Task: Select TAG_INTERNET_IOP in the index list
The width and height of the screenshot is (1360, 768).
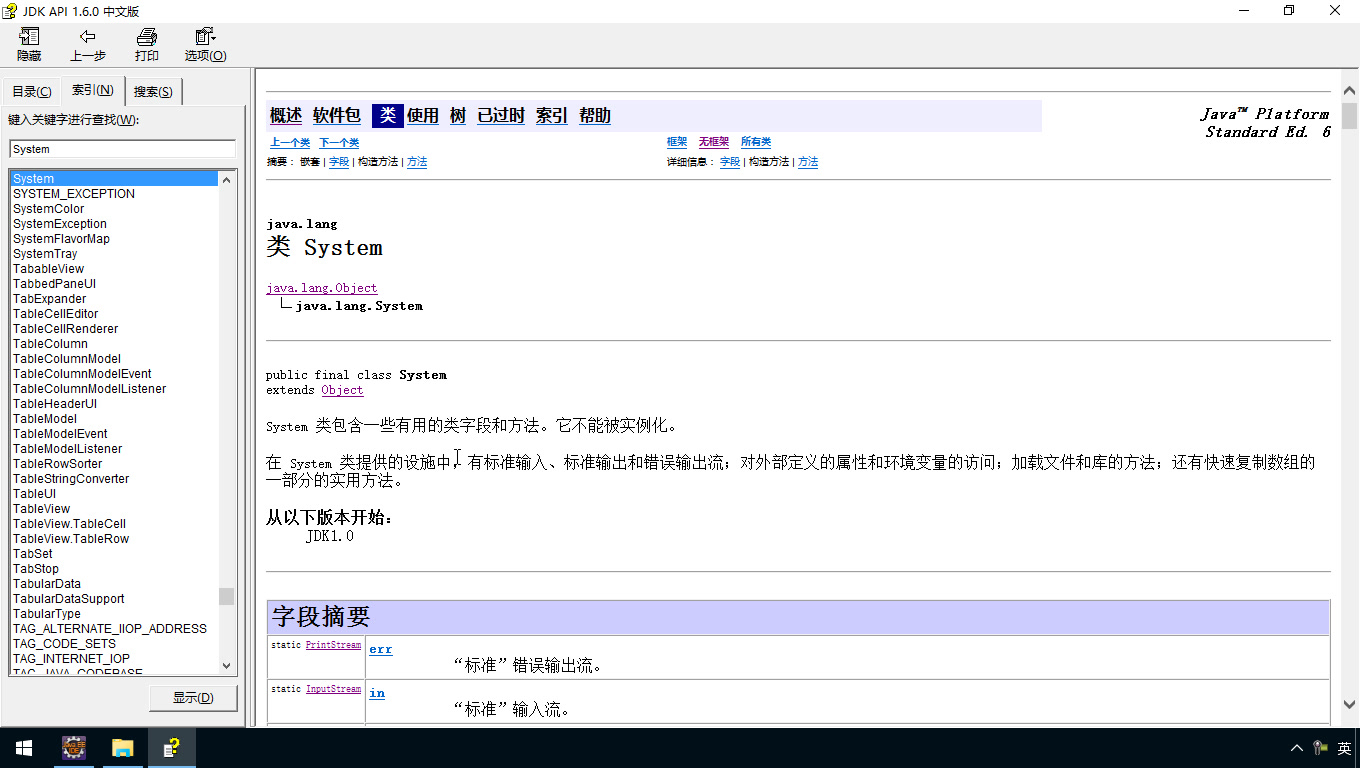Action: pos(72,659)
